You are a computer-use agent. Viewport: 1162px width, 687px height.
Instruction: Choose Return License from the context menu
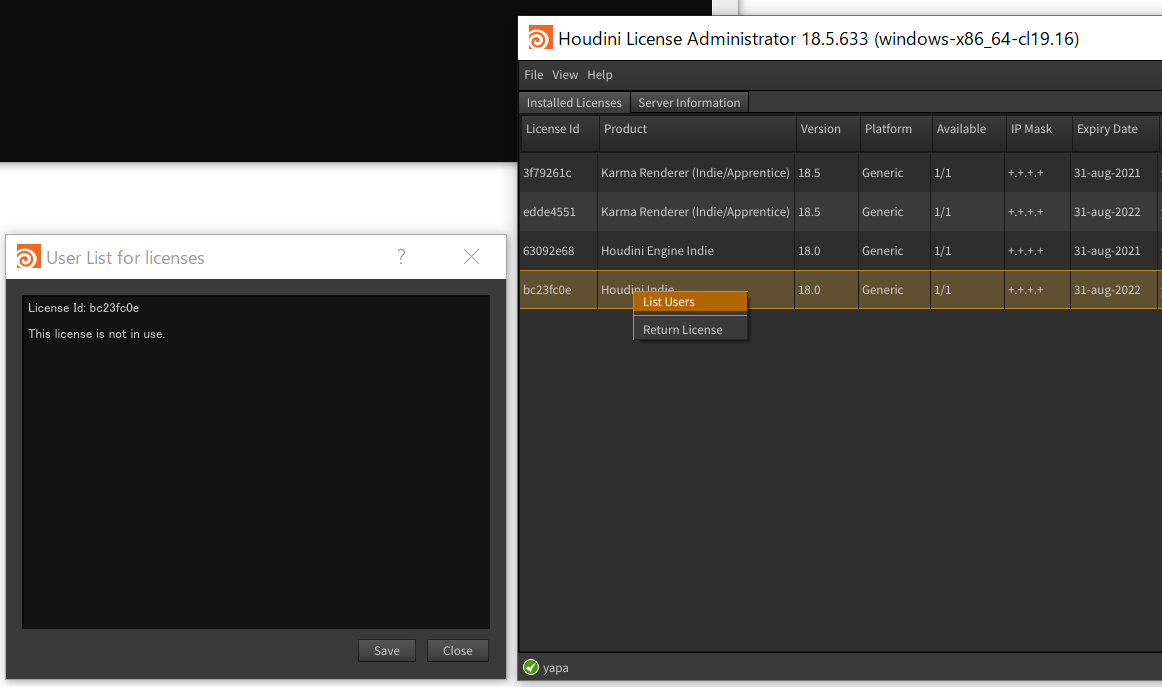point(690,330)
